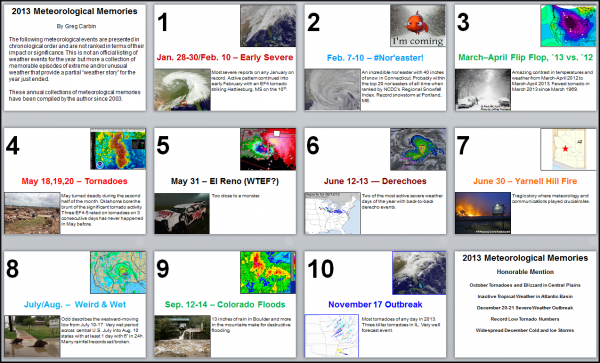Click the '2013 Meteorological Memories' title on the first slide
The width and height of the screenshot is (600, 363).
click(x=75, y=11)
